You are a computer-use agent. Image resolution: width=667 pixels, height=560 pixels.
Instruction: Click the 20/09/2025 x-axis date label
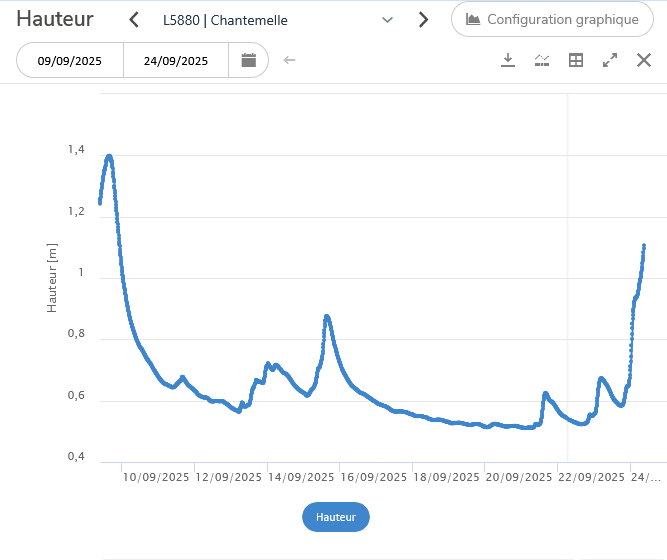coord(520,477)
